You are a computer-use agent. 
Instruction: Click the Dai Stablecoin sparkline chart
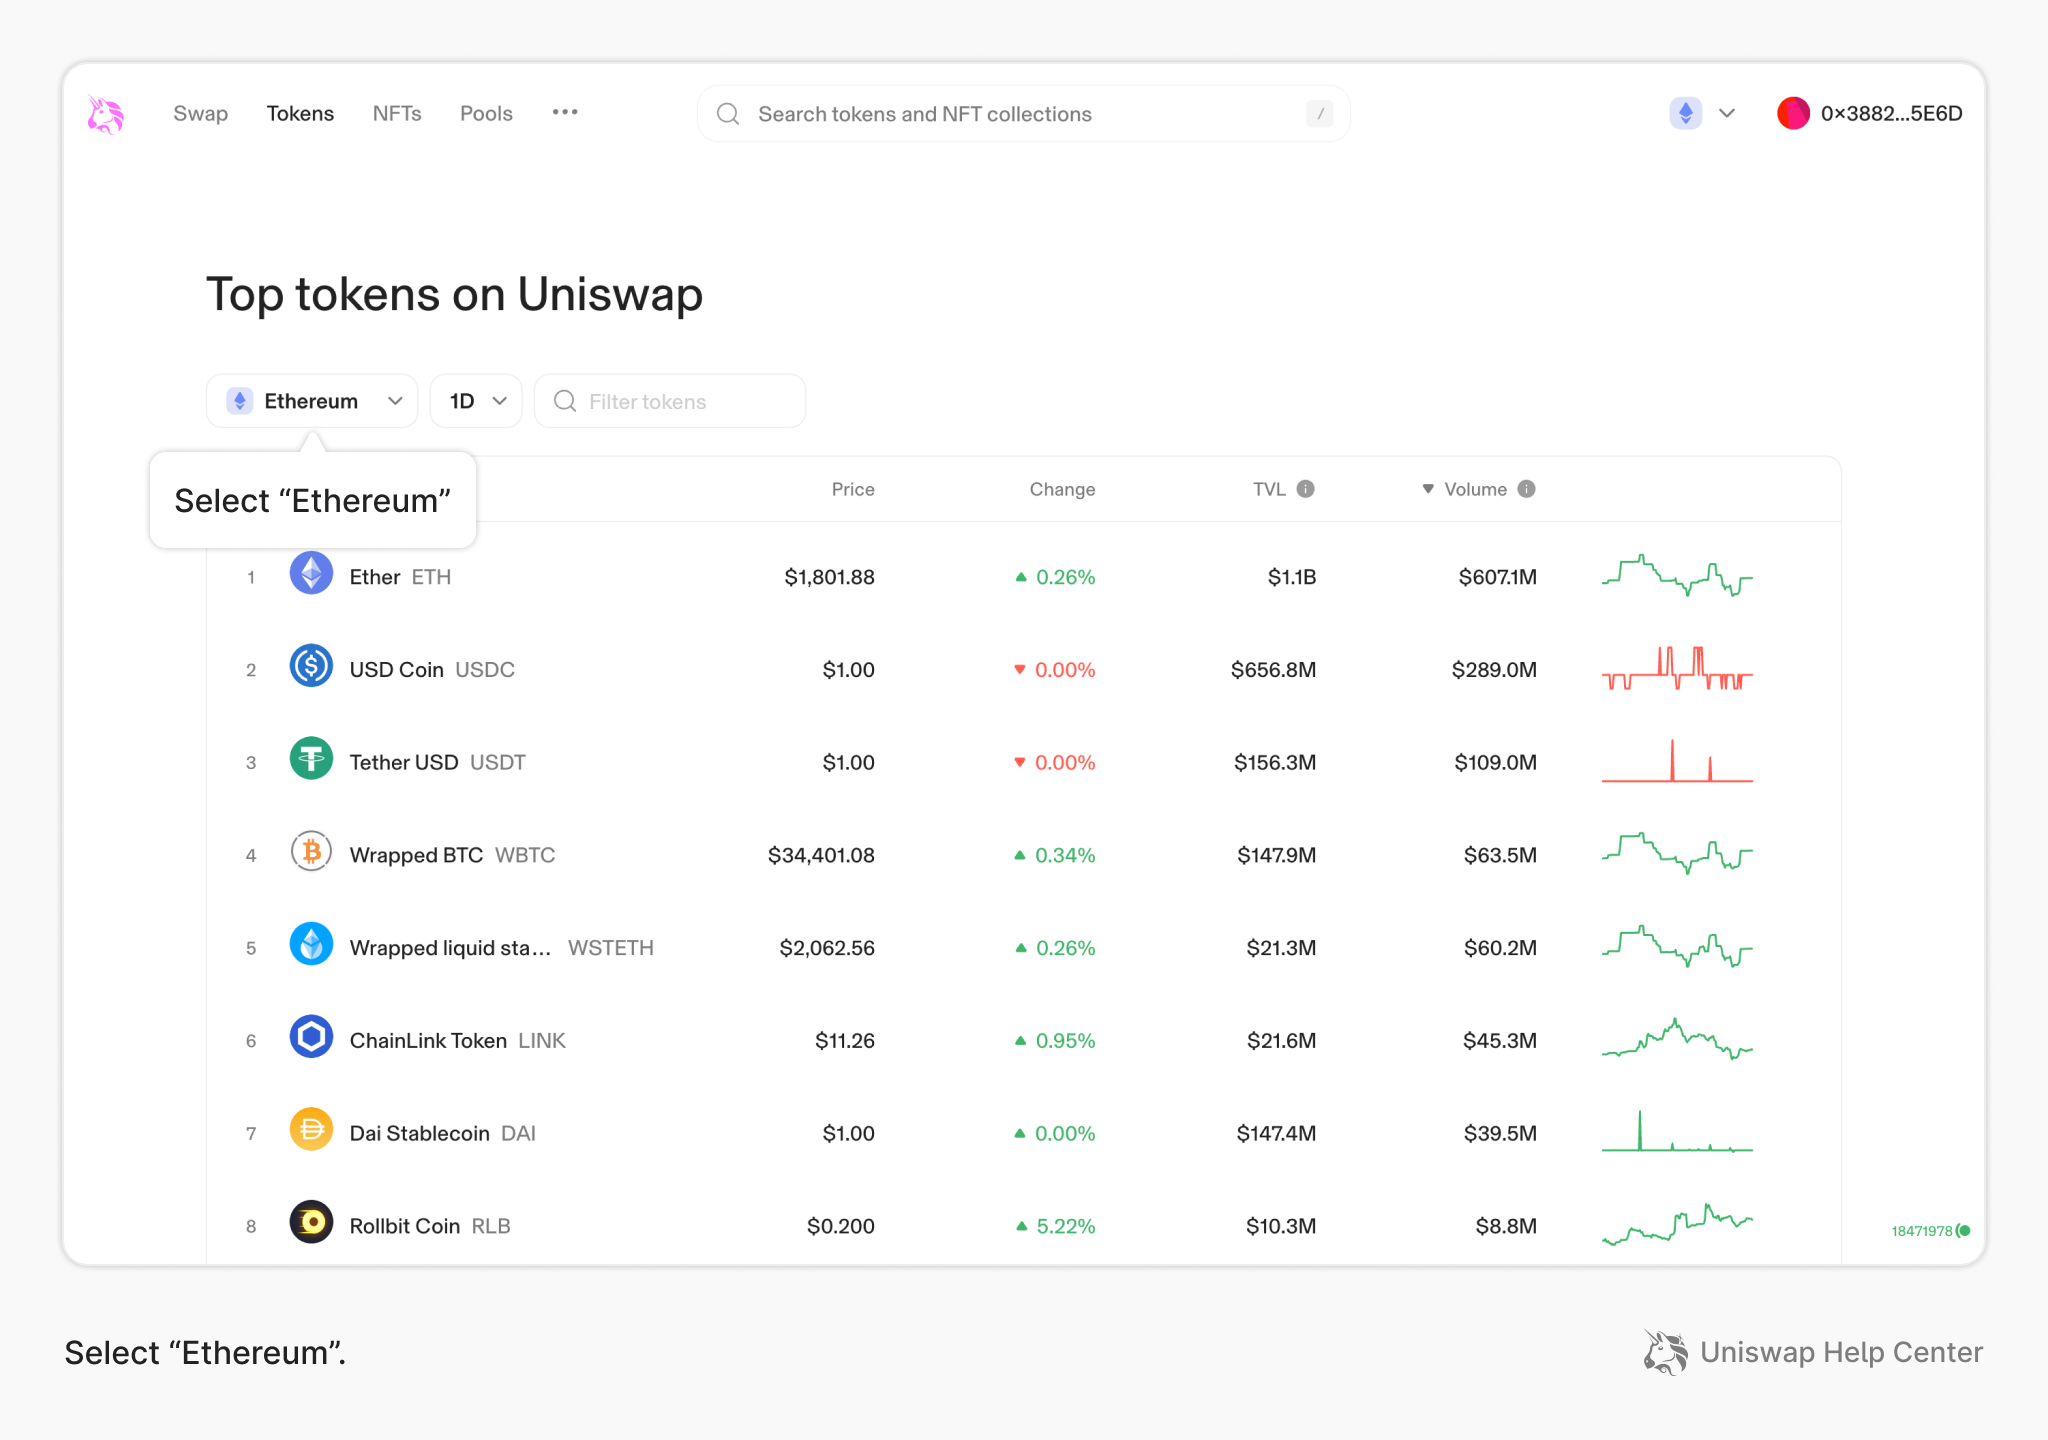[1677, 1131]
